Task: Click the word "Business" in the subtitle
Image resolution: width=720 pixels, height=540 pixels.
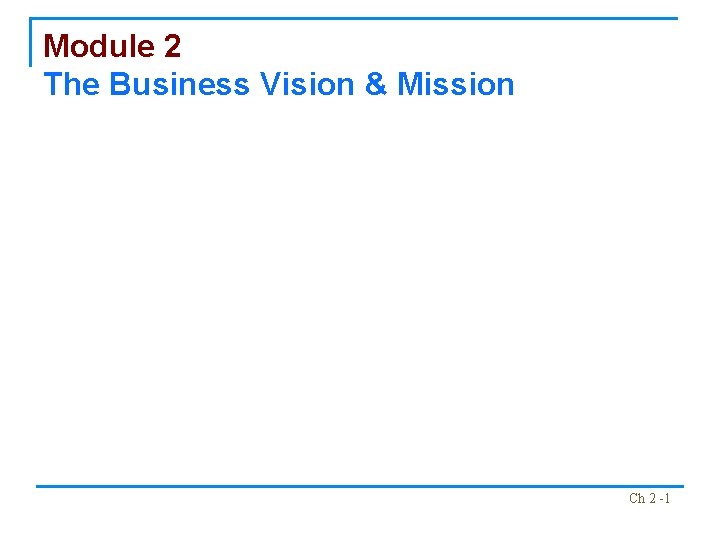Action: tap(180, 84)
